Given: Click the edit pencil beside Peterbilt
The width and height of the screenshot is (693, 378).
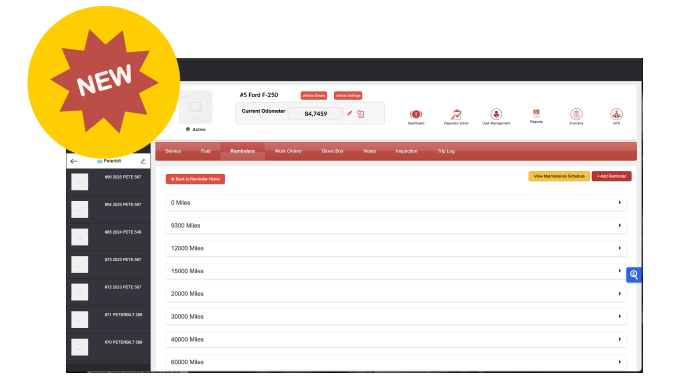Looking at the screenshot, I should (143, 161).
